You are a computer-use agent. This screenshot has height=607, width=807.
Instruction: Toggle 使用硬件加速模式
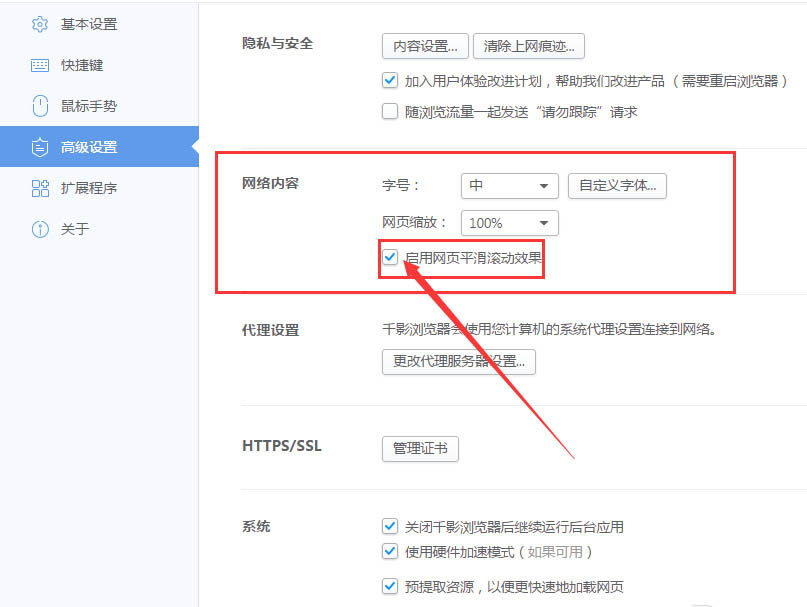coord(389,551)
